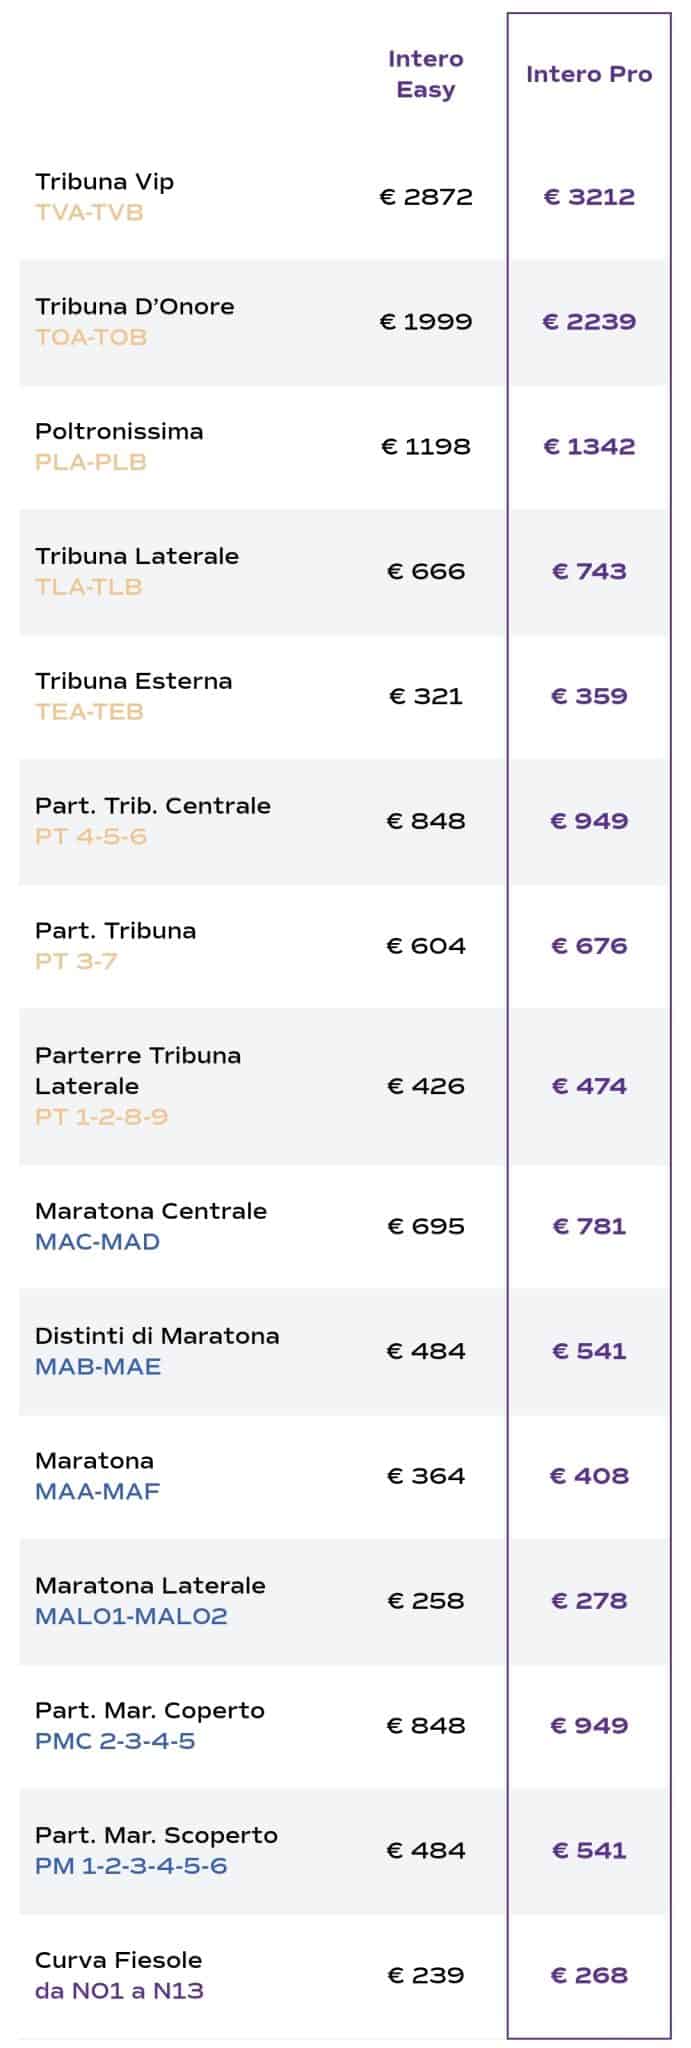This screenshot has height=2048, width=691.
Task: Select the € 1342 Poltronissima Pro price
Action: pos(588,447)
